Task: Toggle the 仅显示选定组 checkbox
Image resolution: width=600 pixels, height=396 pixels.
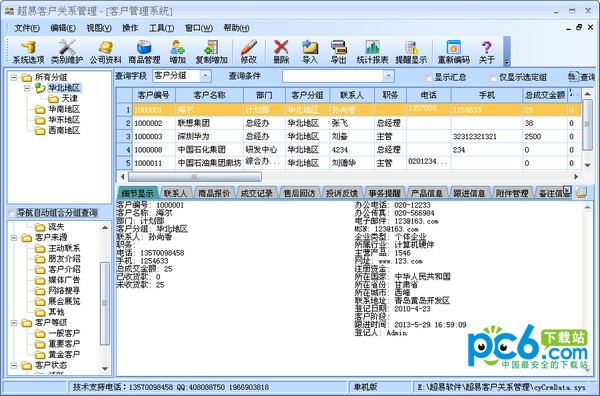Action: pos(493,78)
